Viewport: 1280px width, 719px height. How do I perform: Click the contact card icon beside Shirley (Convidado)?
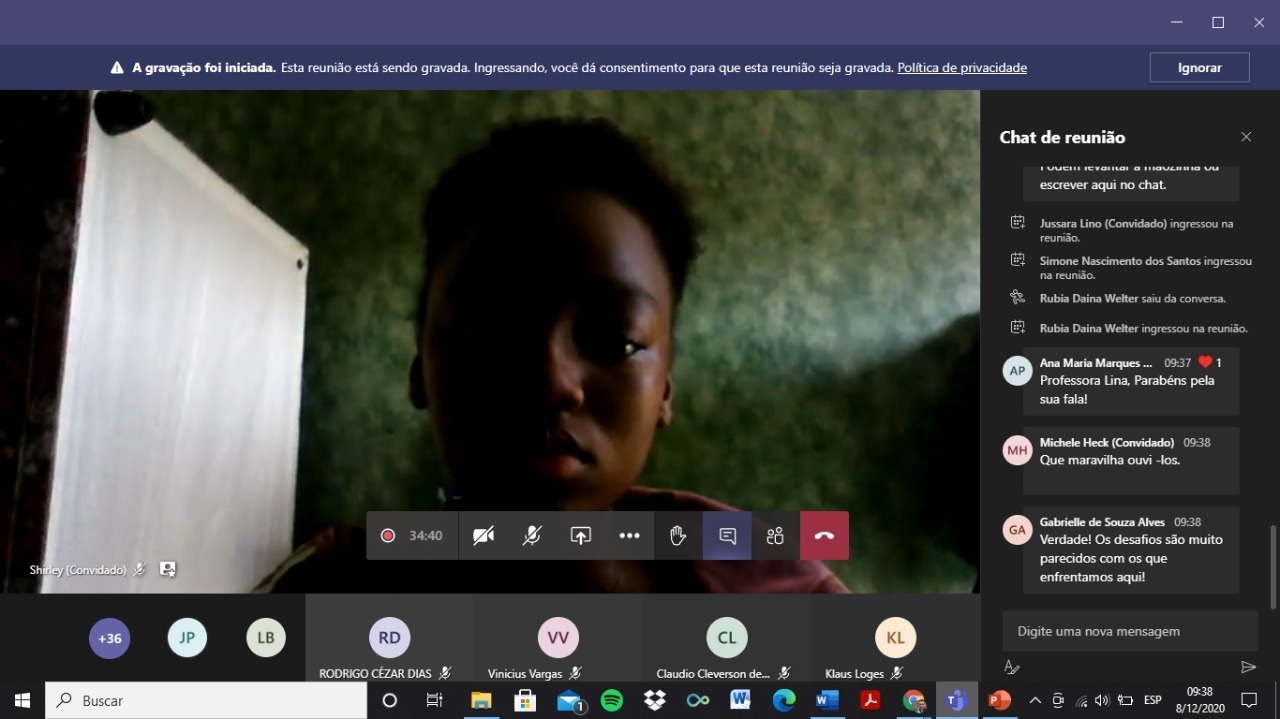pyautogui.click(x=168, y=569)
